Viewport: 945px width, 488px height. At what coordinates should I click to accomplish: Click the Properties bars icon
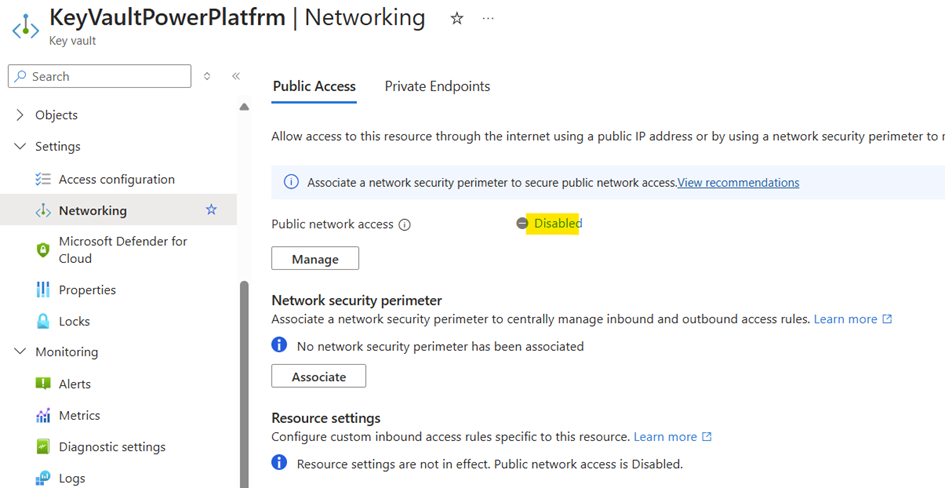pyautogui.click(x=43, y=290)
